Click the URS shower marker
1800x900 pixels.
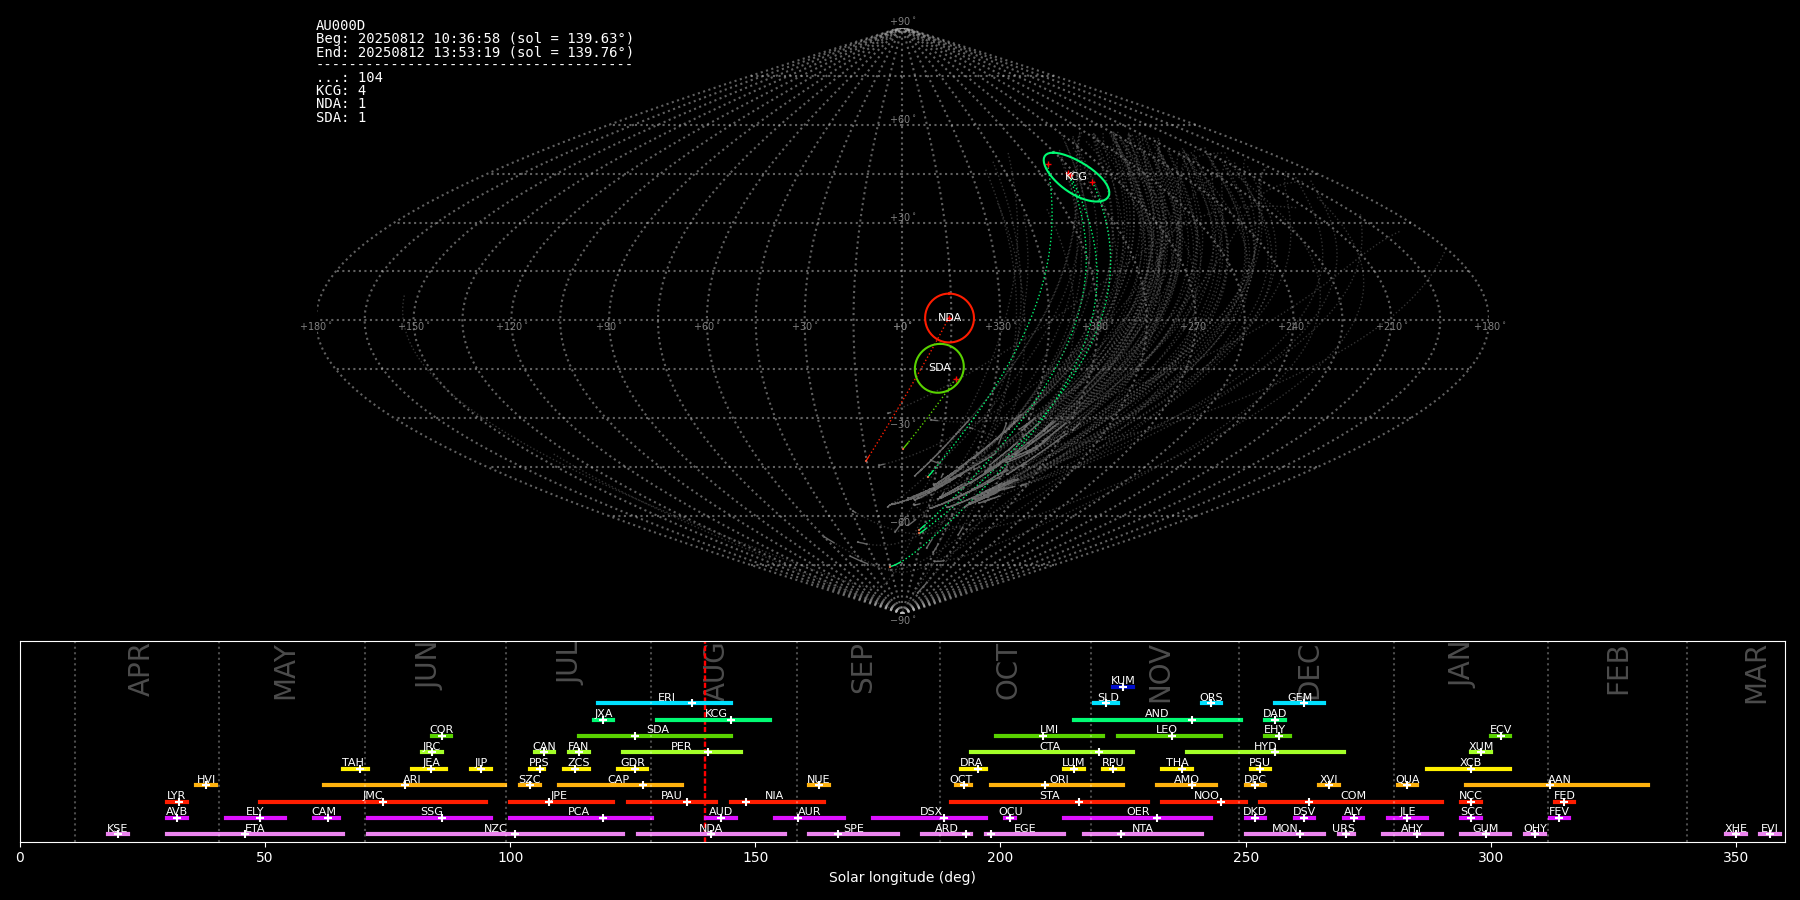(x=1346, y=834)
